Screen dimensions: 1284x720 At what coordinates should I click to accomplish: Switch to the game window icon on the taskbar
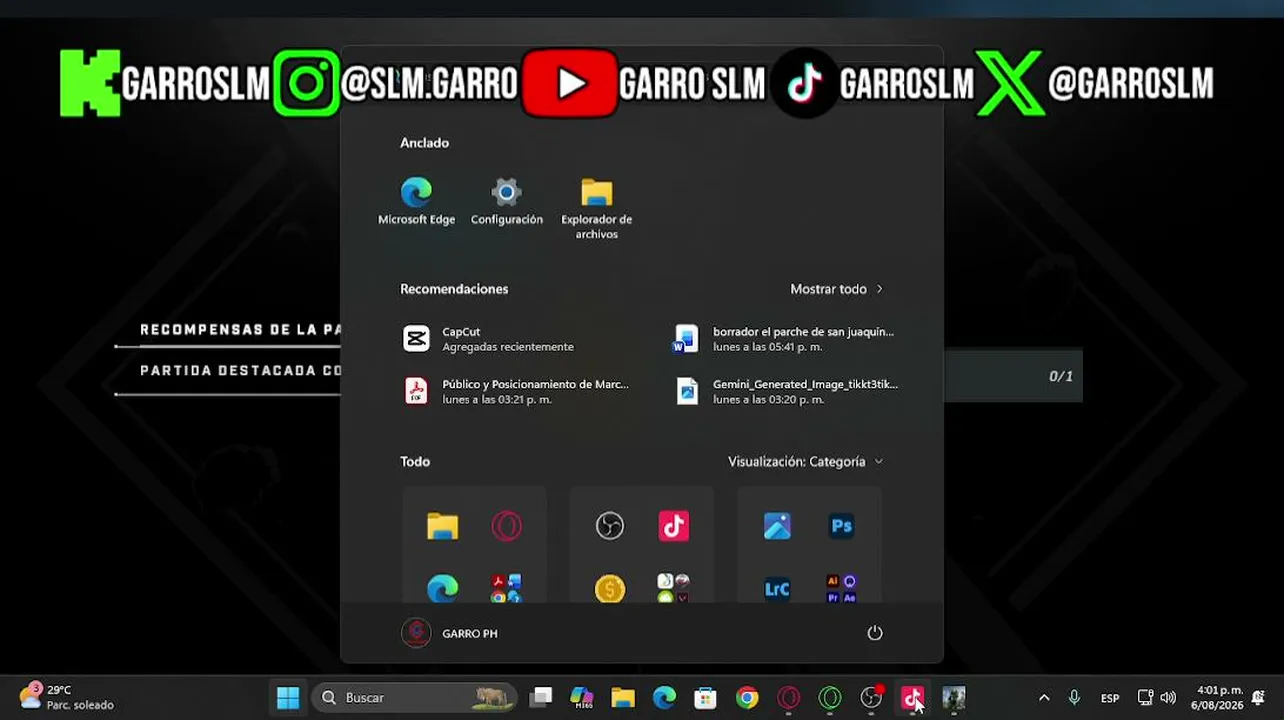tap(954, 697)
